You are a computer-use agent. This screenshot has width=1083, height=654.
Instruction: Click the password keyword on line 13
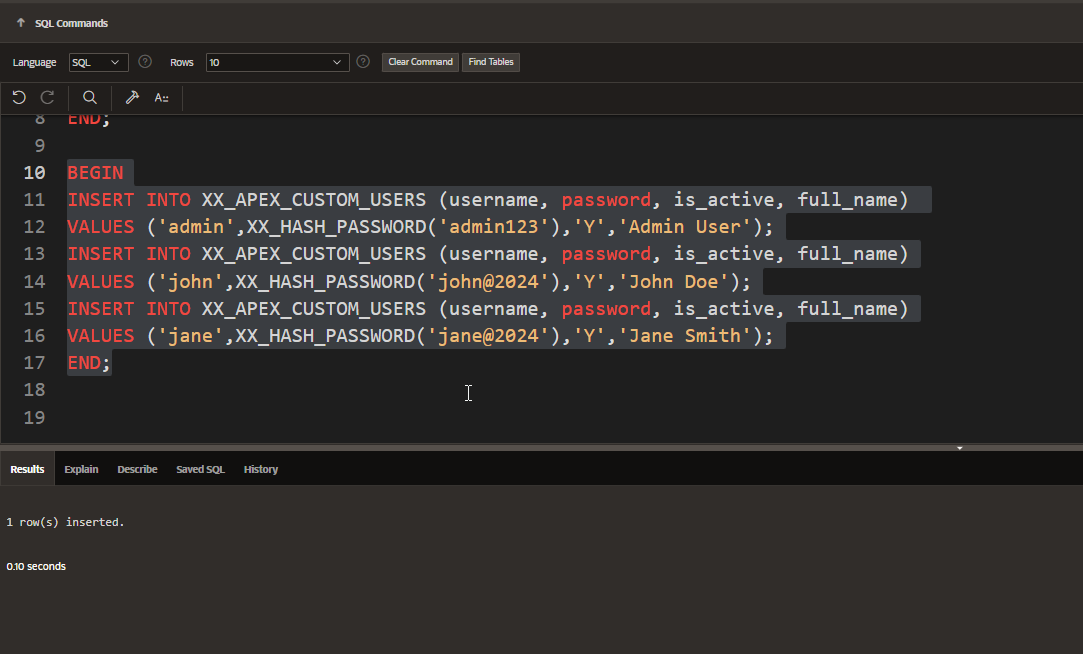[606, 254]
